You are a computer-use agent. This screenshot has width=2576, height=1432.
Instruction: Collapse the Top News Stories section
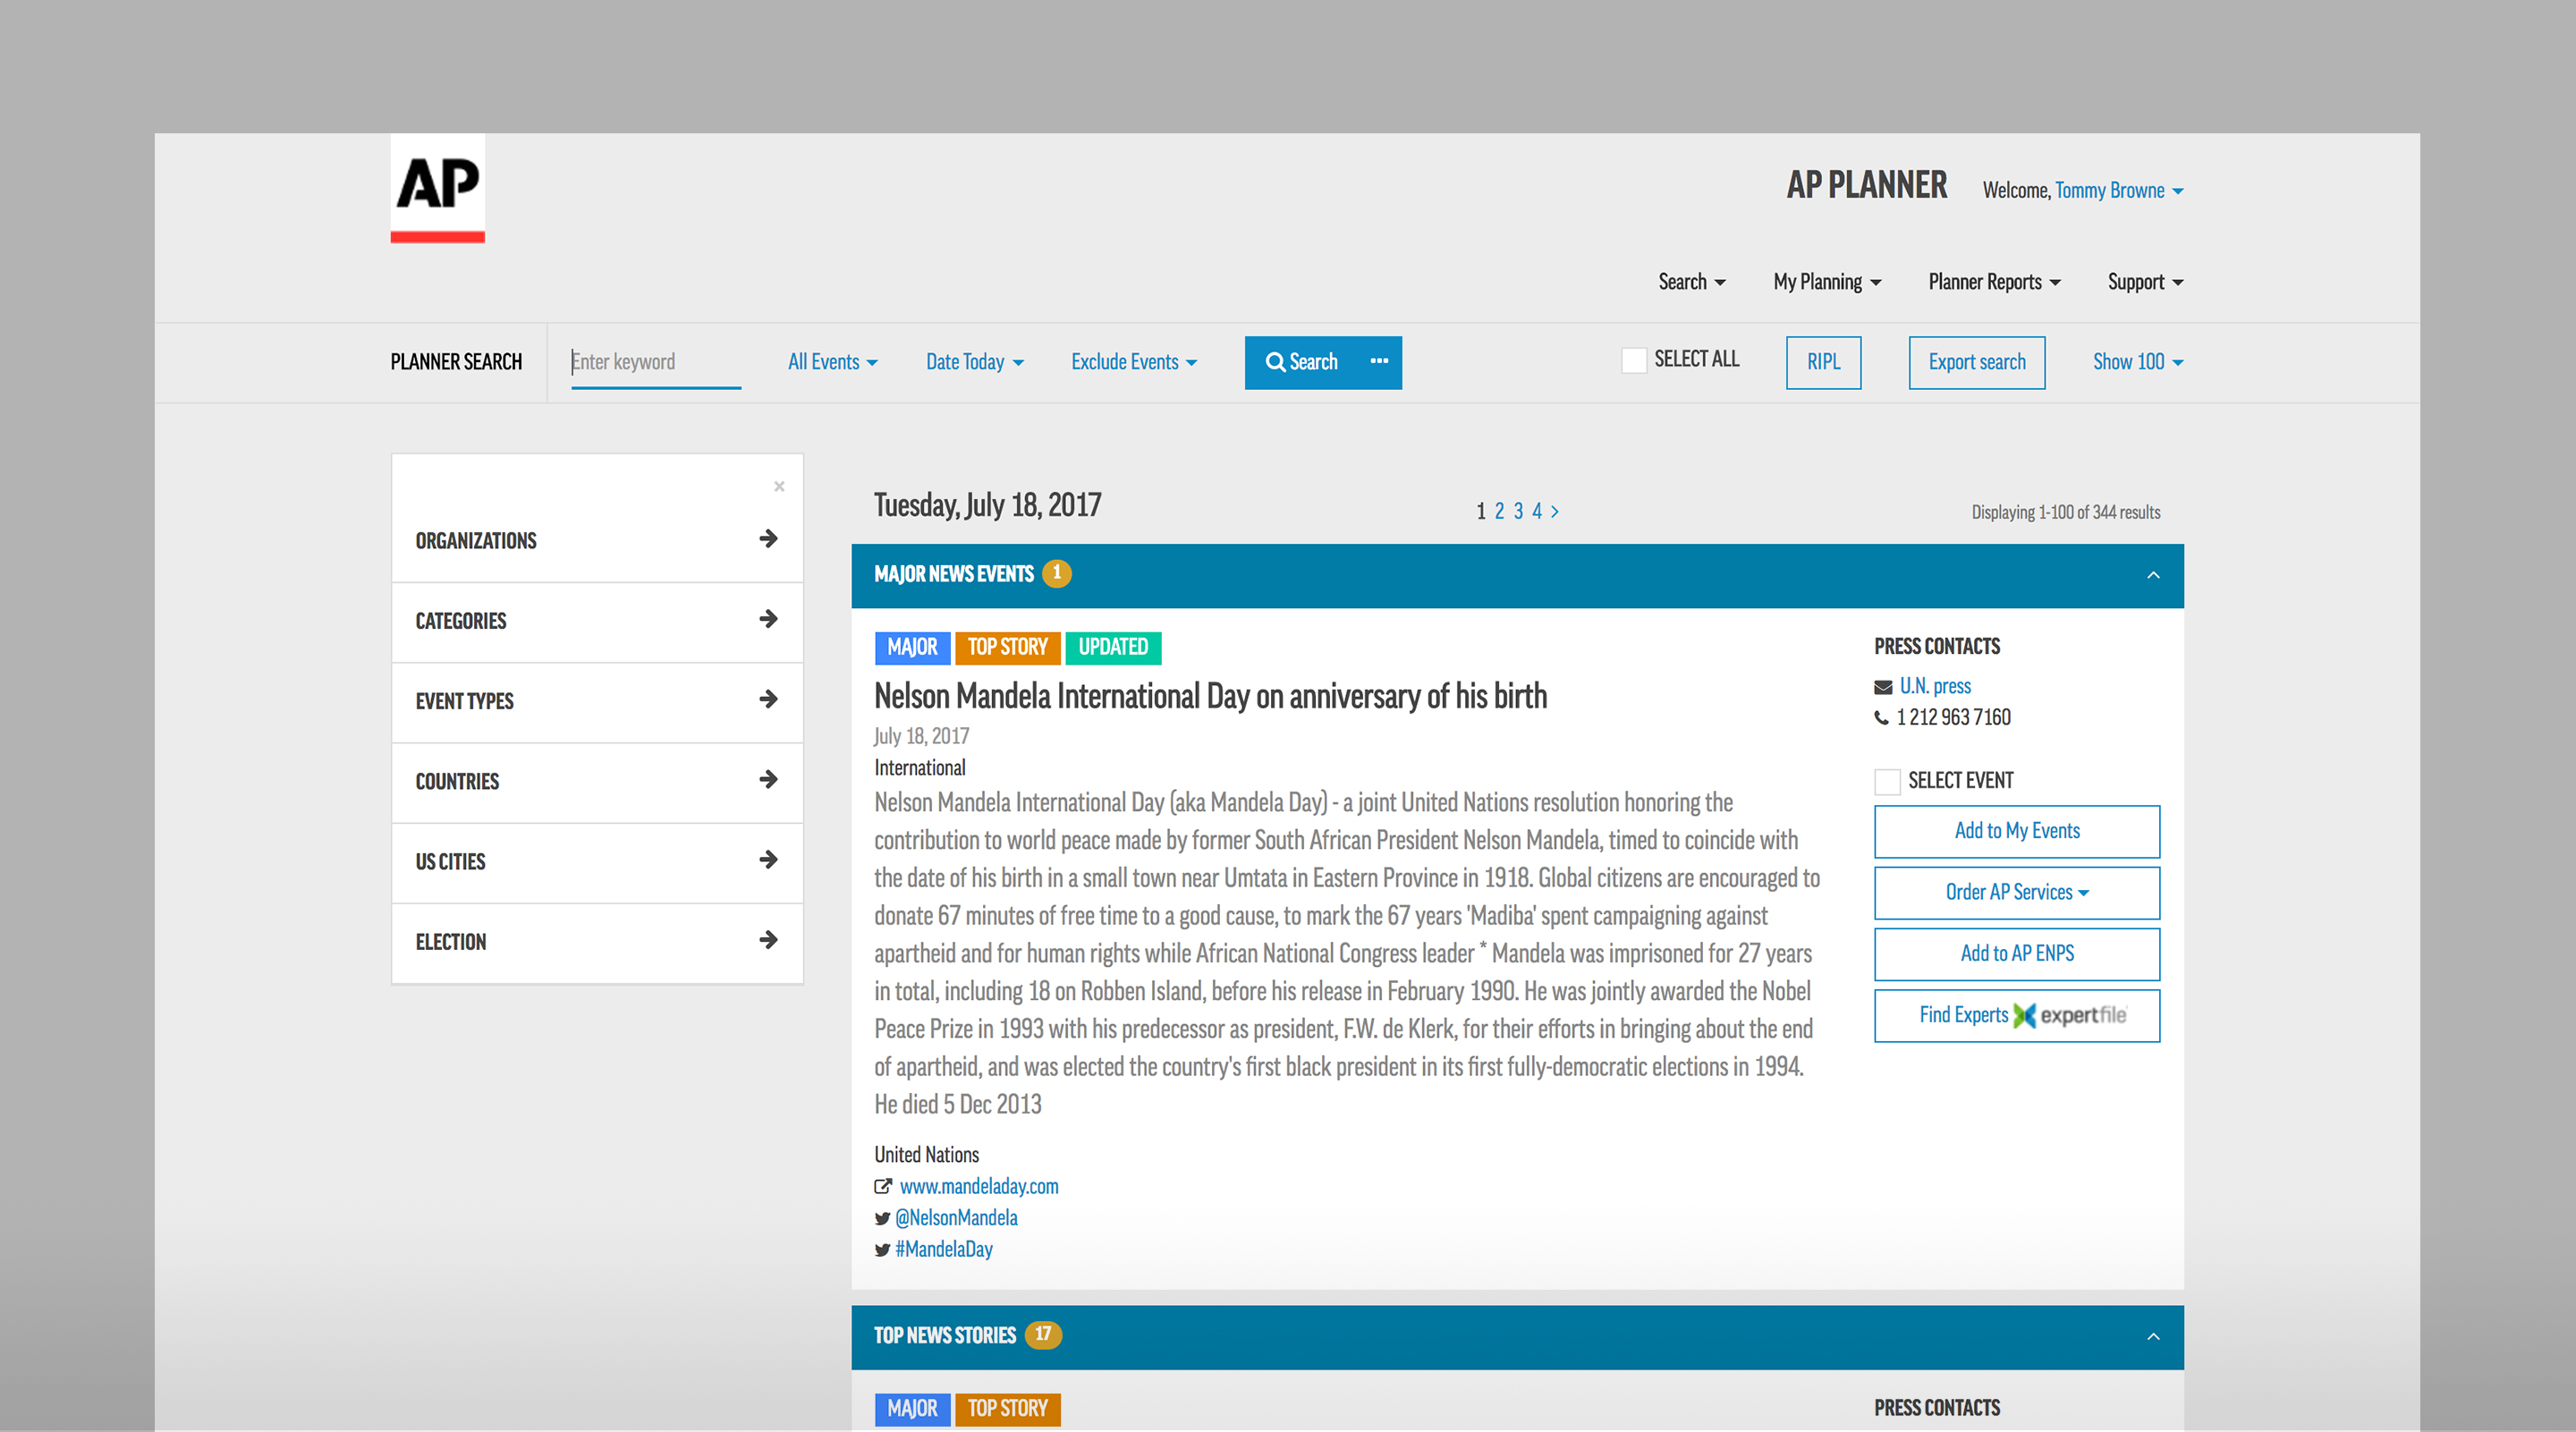(2153, 1337)
